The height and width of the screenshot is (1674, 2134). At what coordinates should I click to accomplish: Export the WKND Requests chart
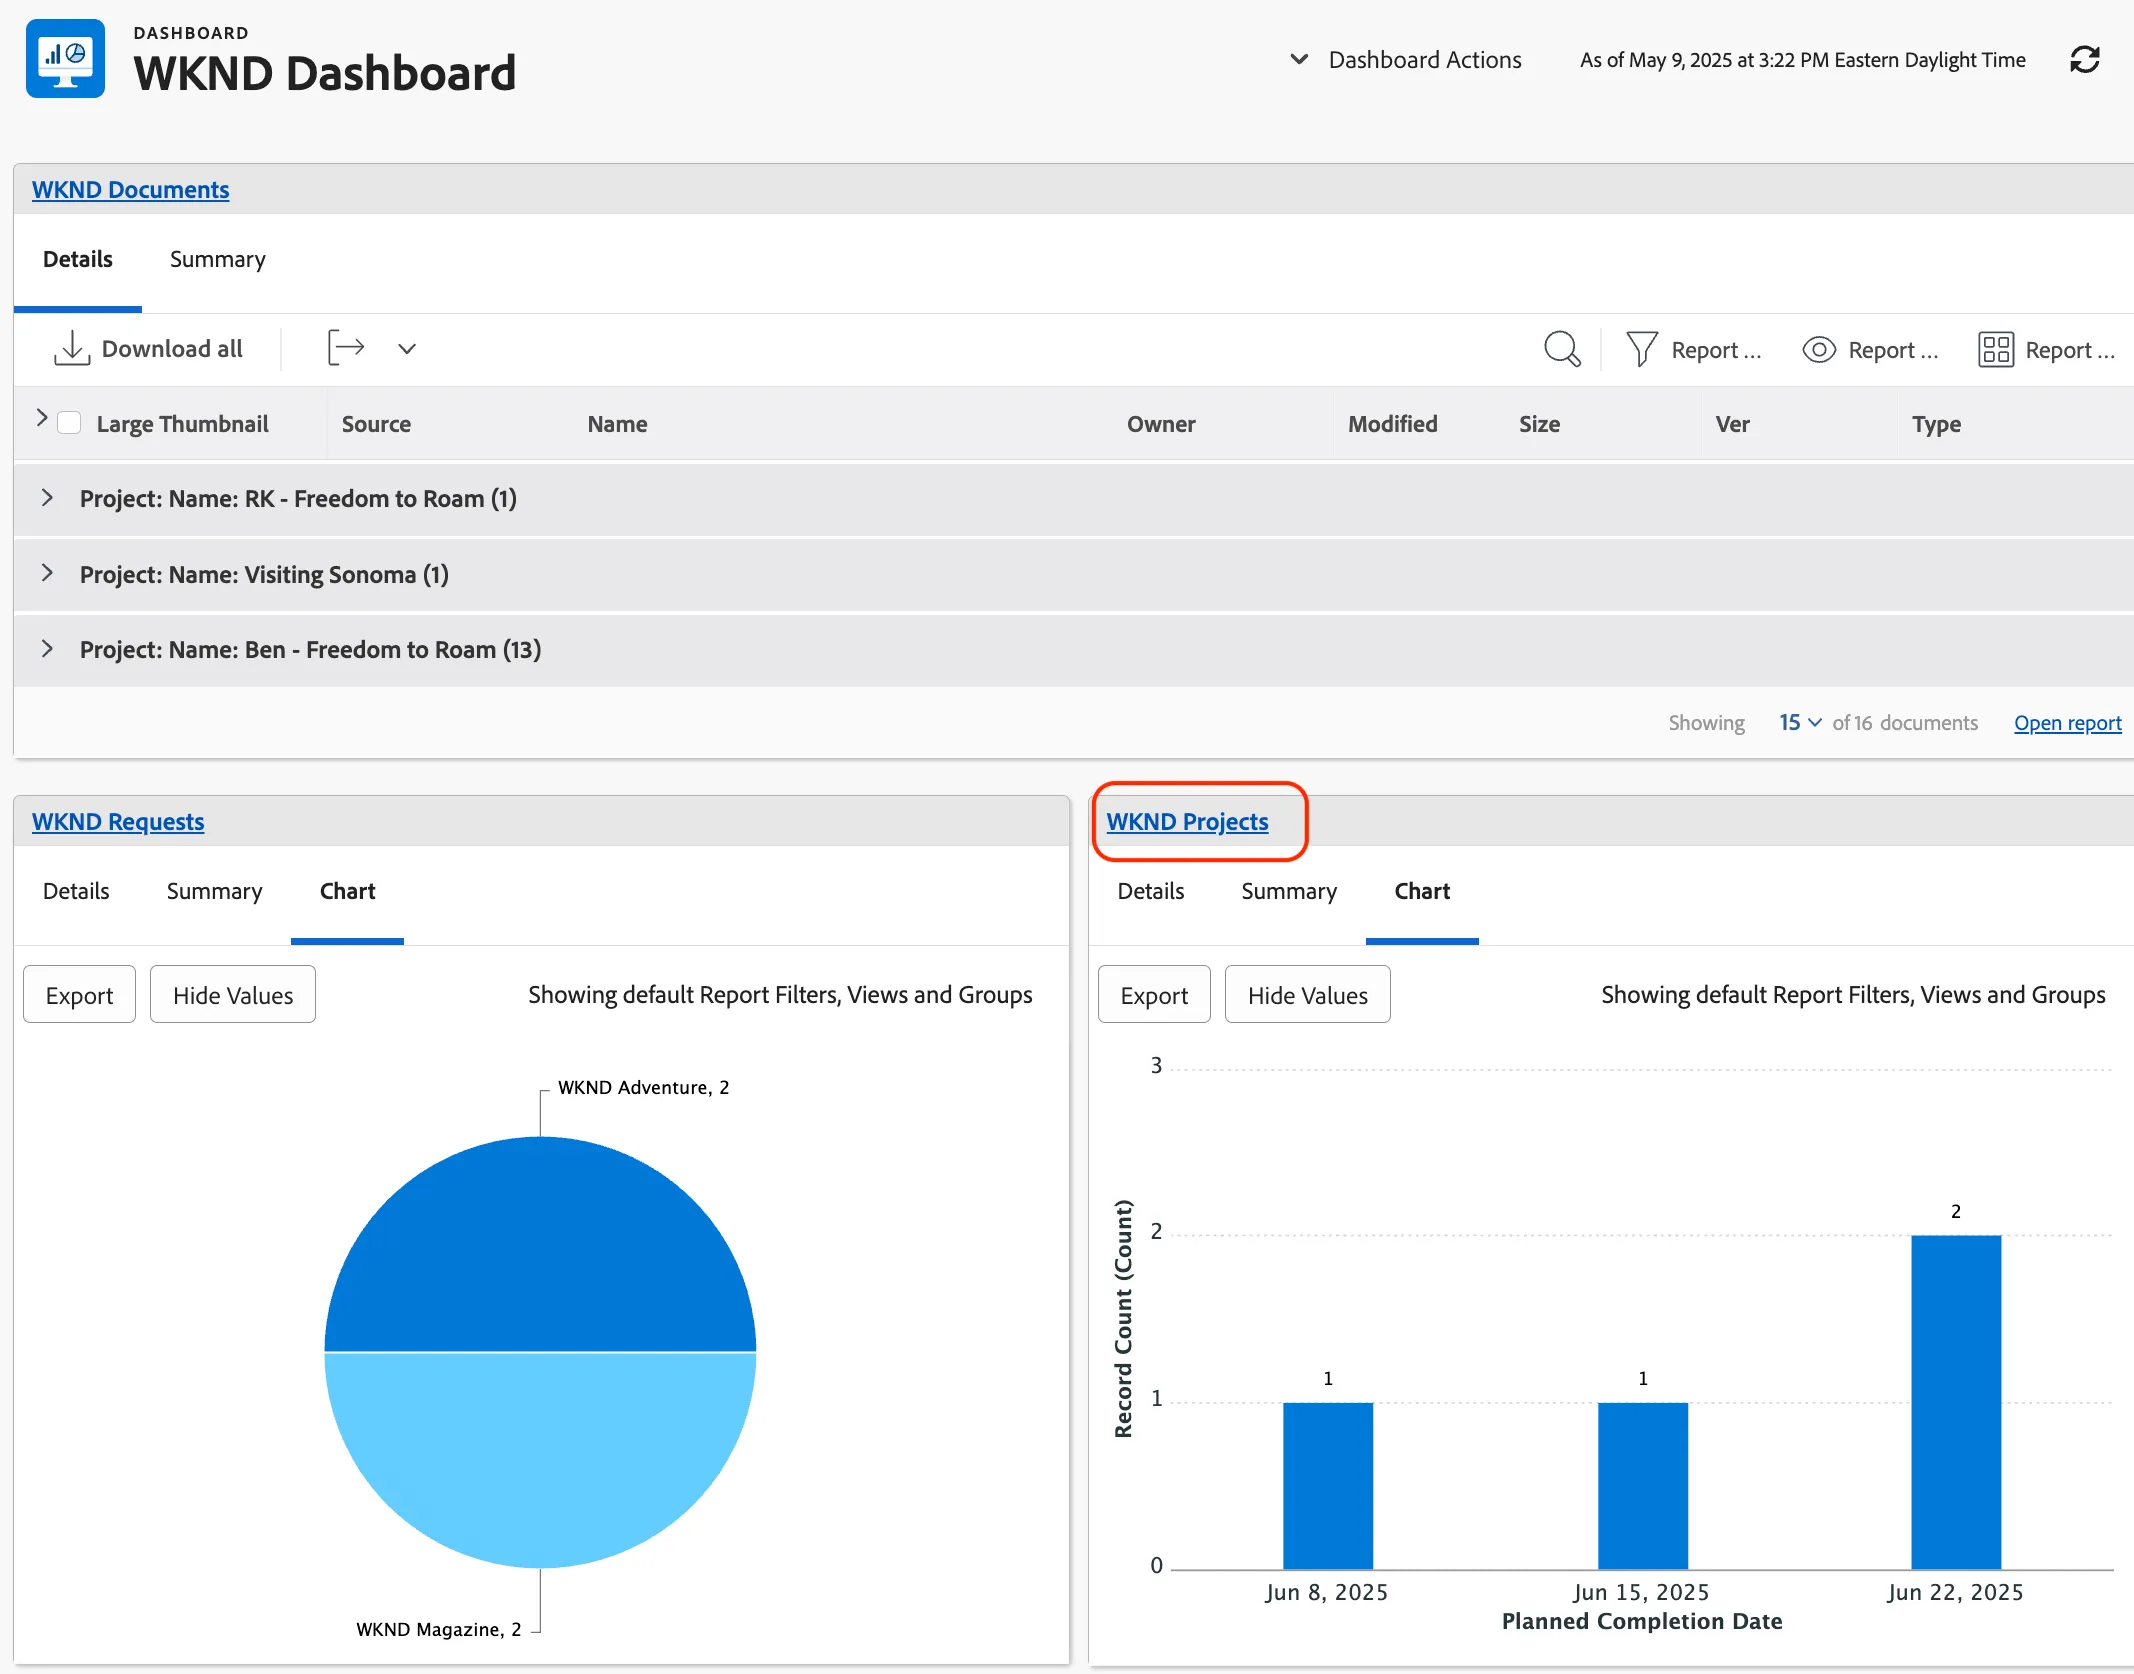pyautogui.click(x=79, y=994)
